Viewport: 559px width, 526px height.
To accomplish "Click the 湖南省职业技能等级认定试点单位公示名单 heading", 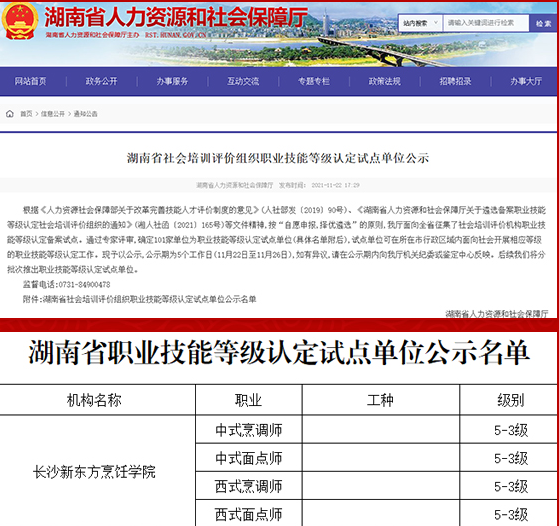I will 279,353.
